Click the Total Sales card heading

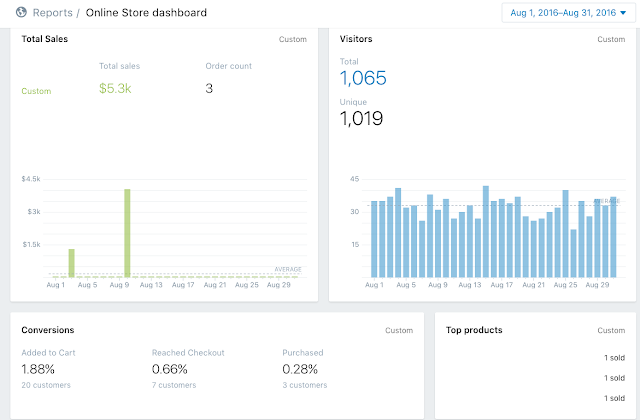pyautogui.click(x=44, y=39)
